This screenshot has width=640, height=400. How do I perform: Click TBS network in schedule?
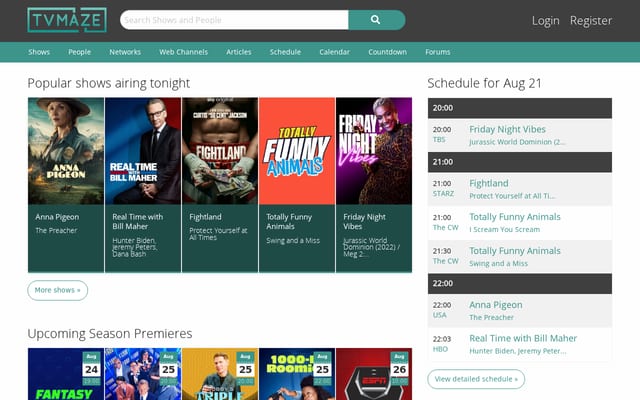(439, 140)
